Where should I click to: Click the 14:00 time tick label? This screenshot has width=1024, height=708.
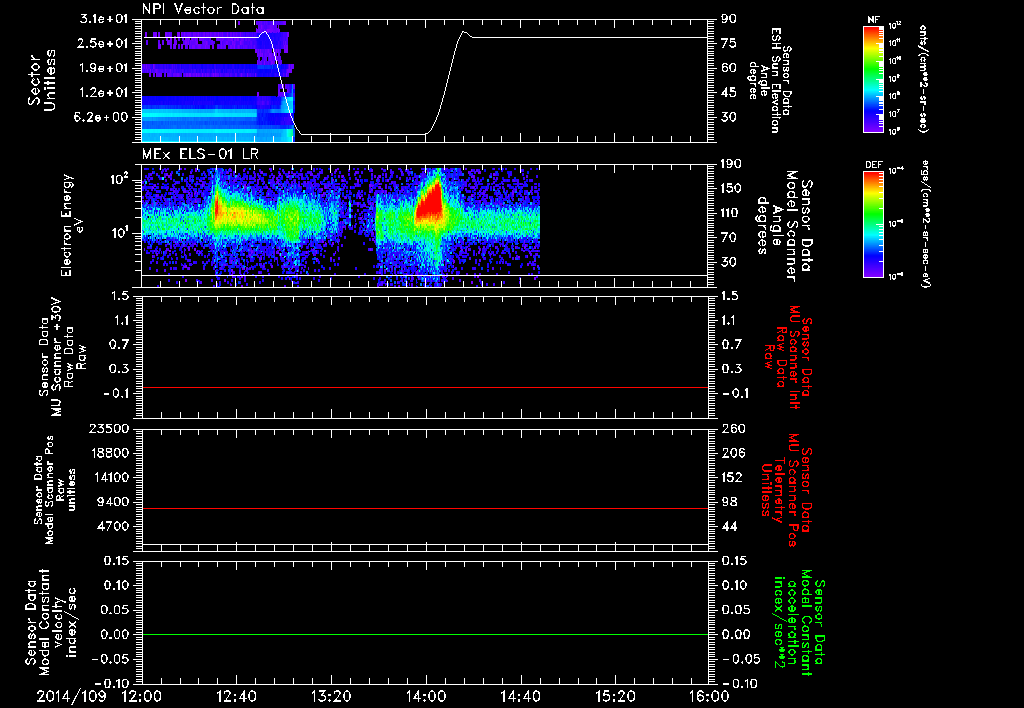[x=426, y=696]
